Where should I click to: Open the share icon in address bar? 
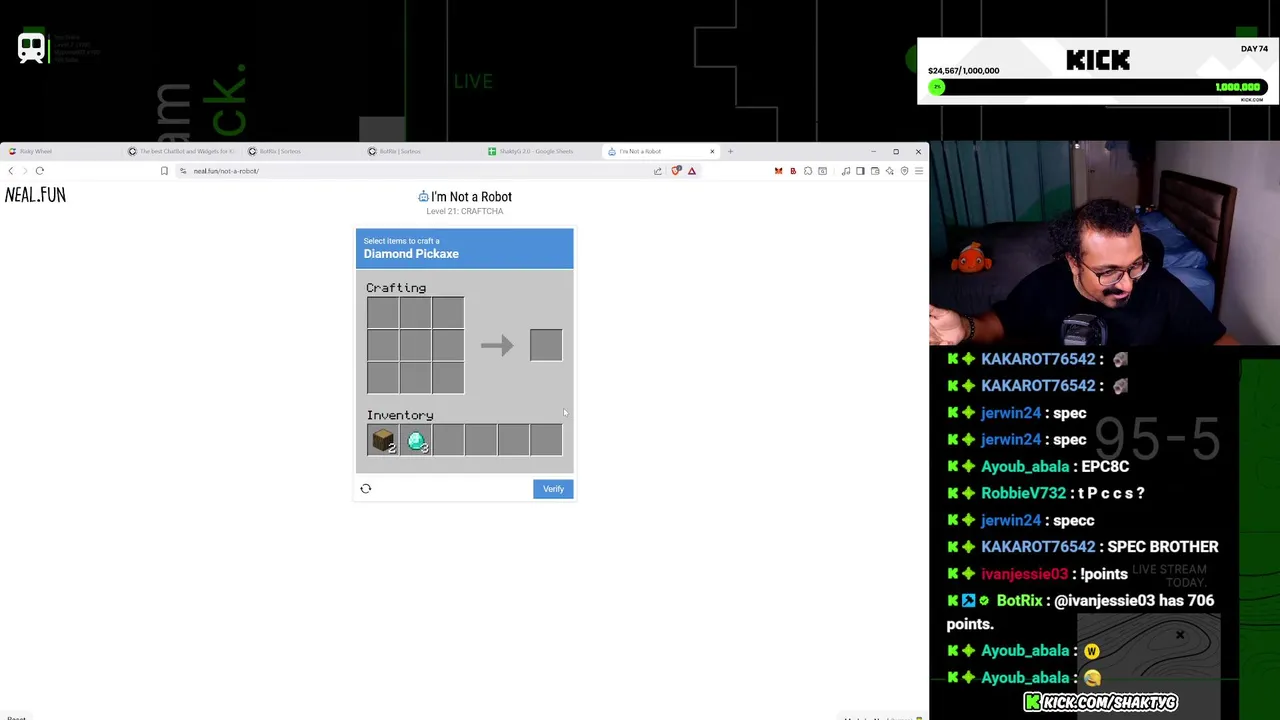(x=657, y=171)
